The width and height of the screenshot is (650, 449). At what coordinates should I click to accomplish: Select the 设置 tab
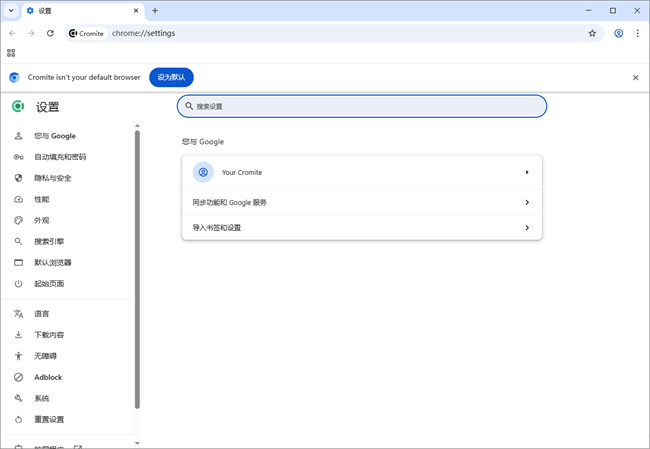click(x=82, y=11)
